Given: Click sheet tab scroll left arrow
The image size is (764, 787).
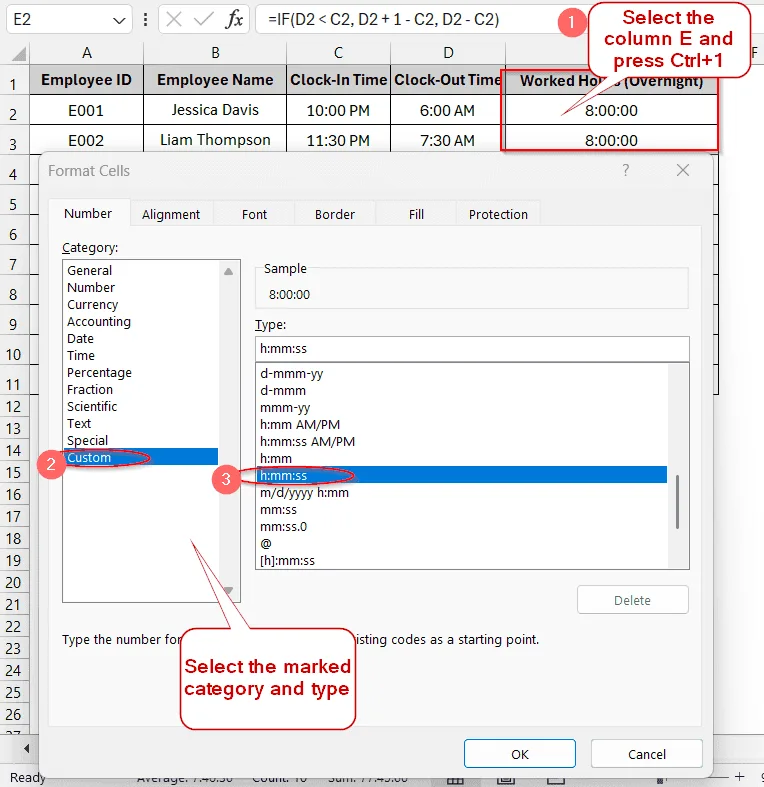Looking at the screenshot, I should (x=26, y=748).
